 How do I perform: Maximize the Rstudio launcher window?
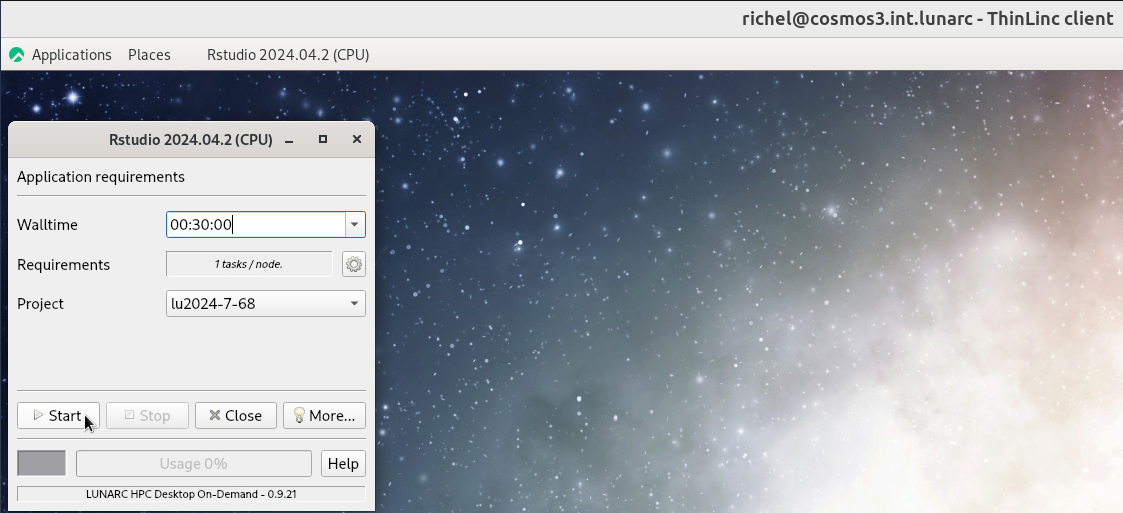point(323,140)
